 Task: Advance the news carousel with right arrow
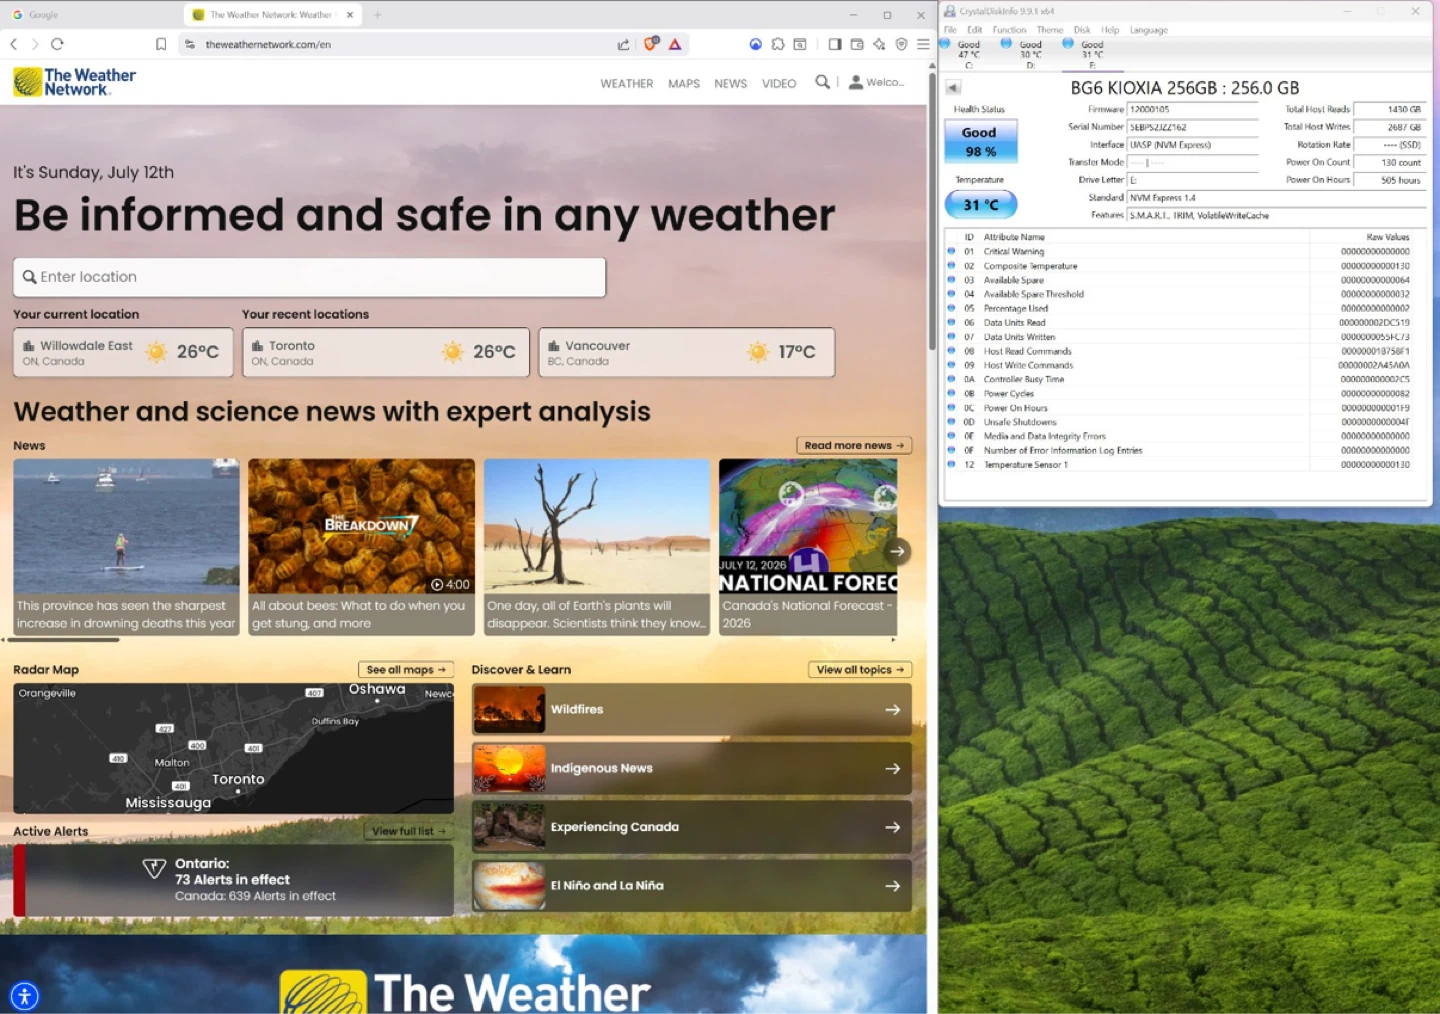897,551
